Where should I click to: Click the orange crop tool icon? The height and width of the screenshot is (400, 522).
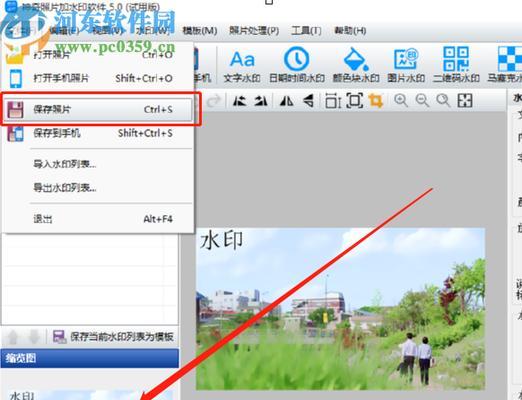point(376,100)
